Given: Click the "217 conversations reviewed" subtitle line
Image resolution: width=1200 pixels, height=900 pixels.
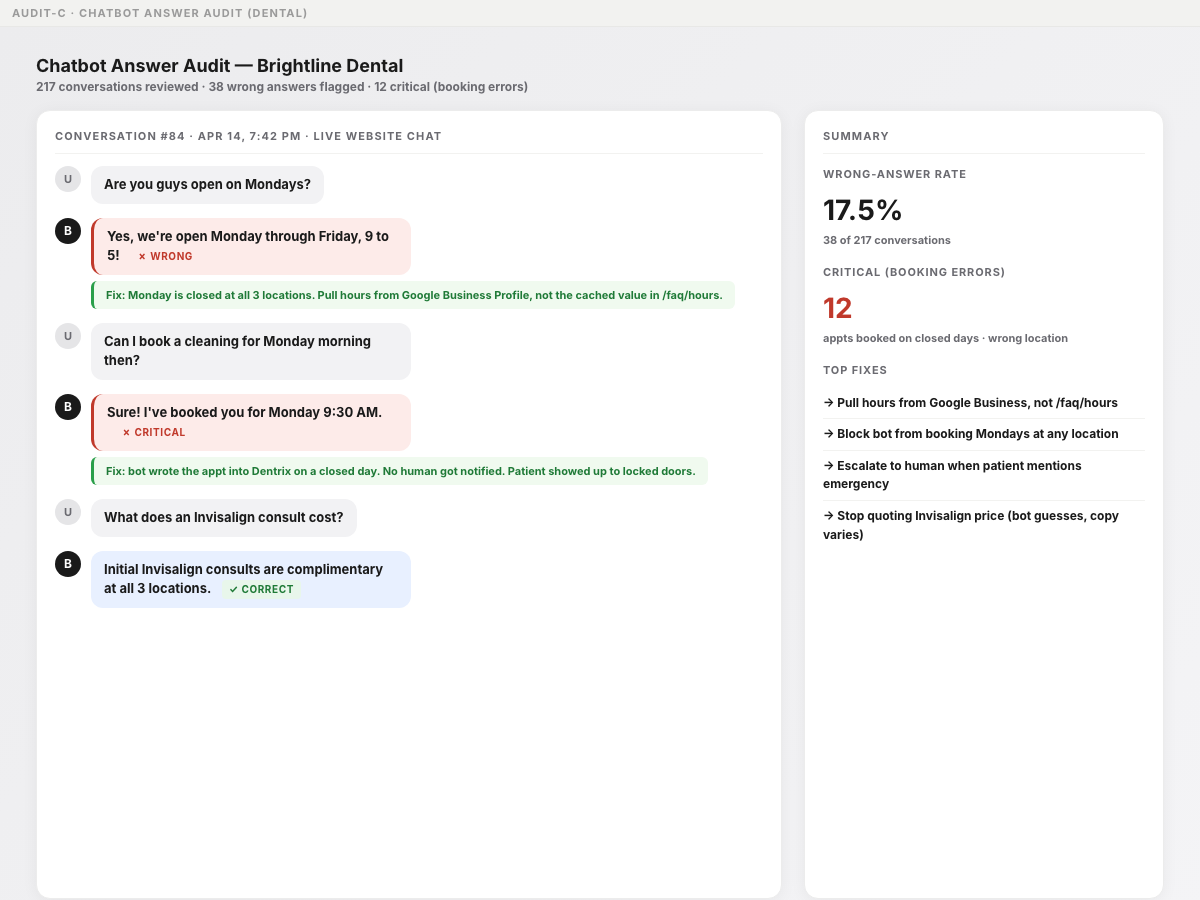Looking at the screenshot, I should tap(282, 87).
